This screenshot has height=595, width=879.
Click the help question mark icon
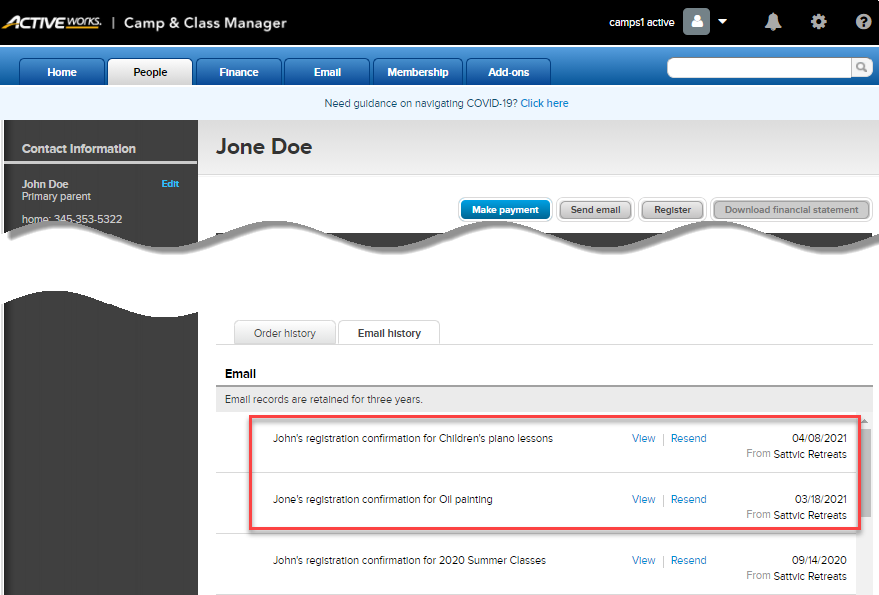(864, 22)
